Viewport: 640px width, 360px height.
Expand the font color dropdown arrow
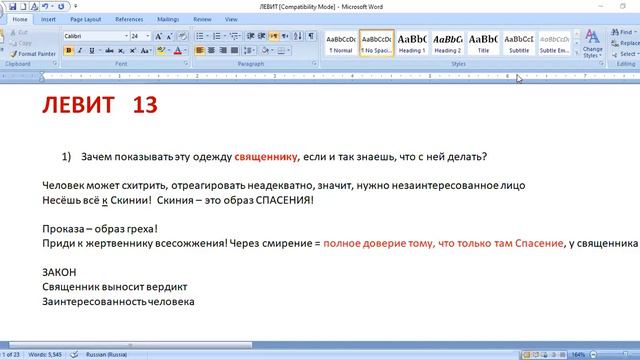185,51
